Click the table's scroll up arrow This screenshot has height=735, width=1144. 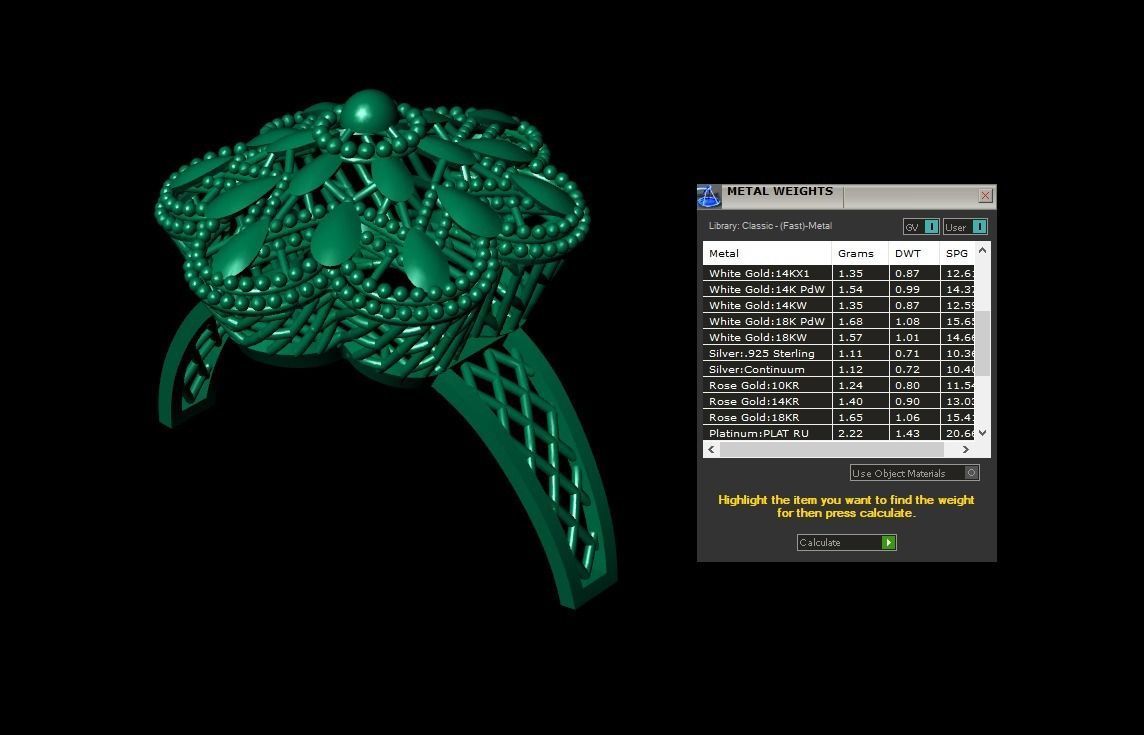coord(982,250)
